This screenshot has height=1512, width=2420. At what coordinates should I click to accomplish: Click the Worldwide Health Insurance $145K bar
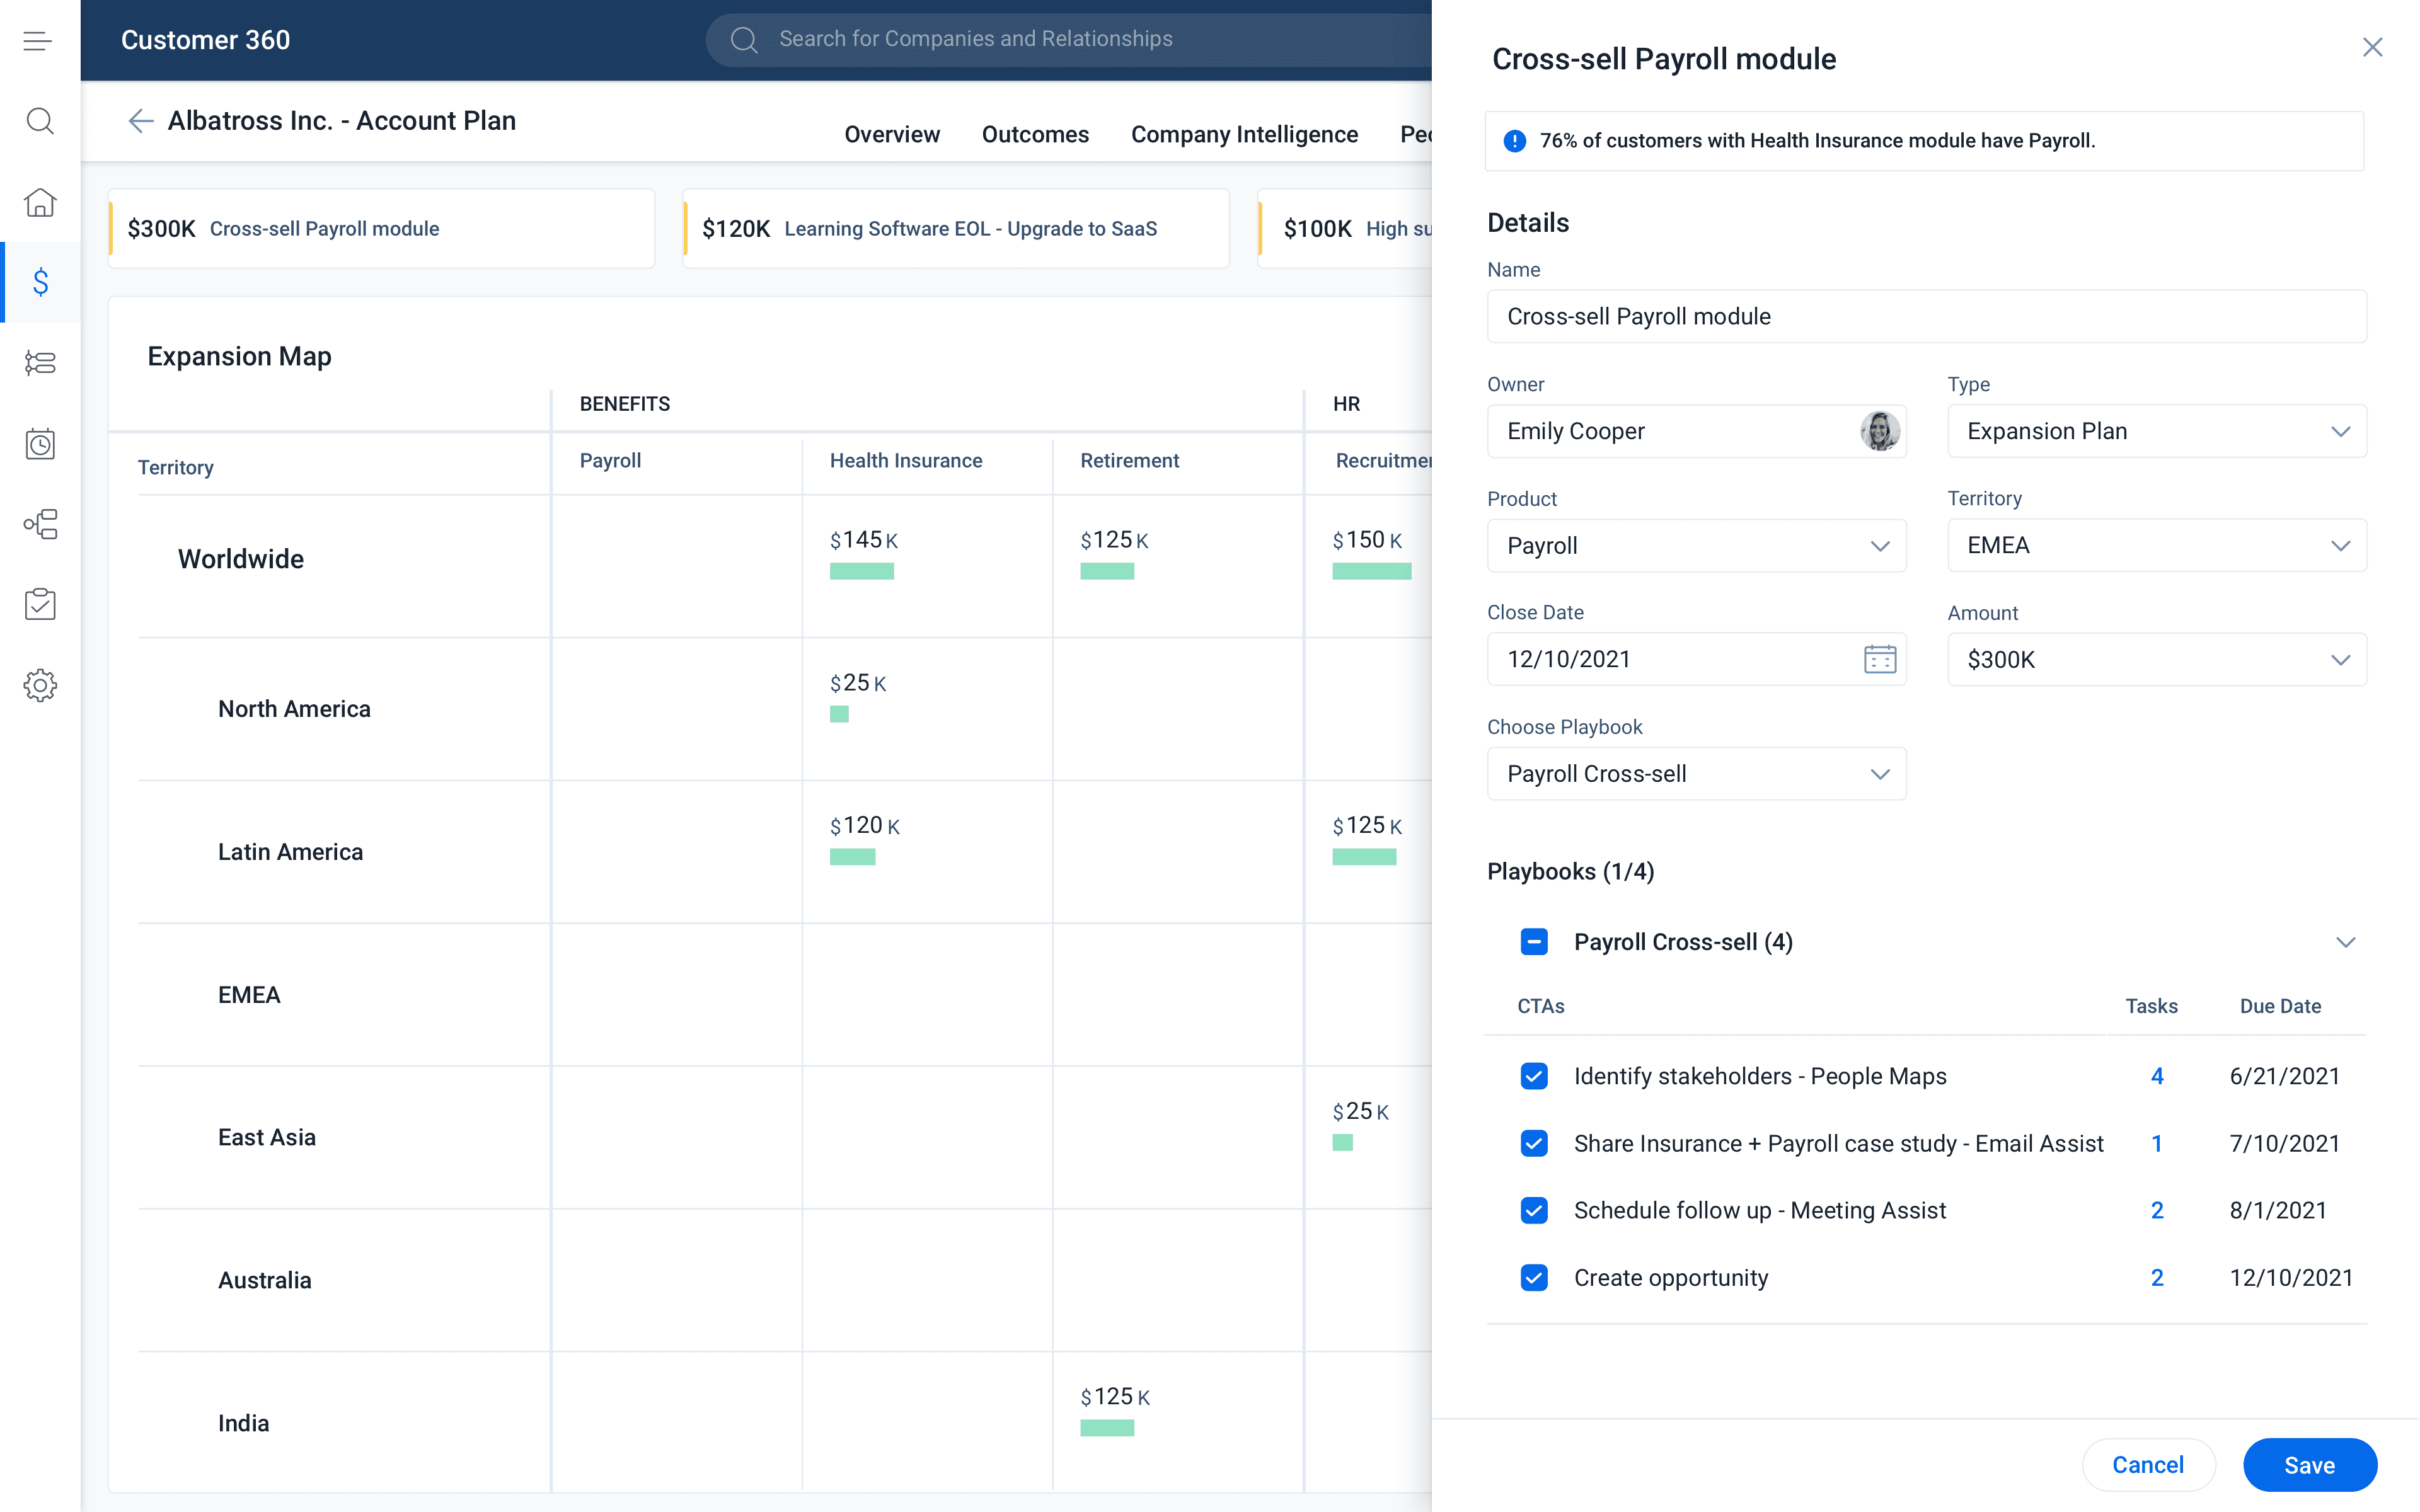(x=862, y=571)
